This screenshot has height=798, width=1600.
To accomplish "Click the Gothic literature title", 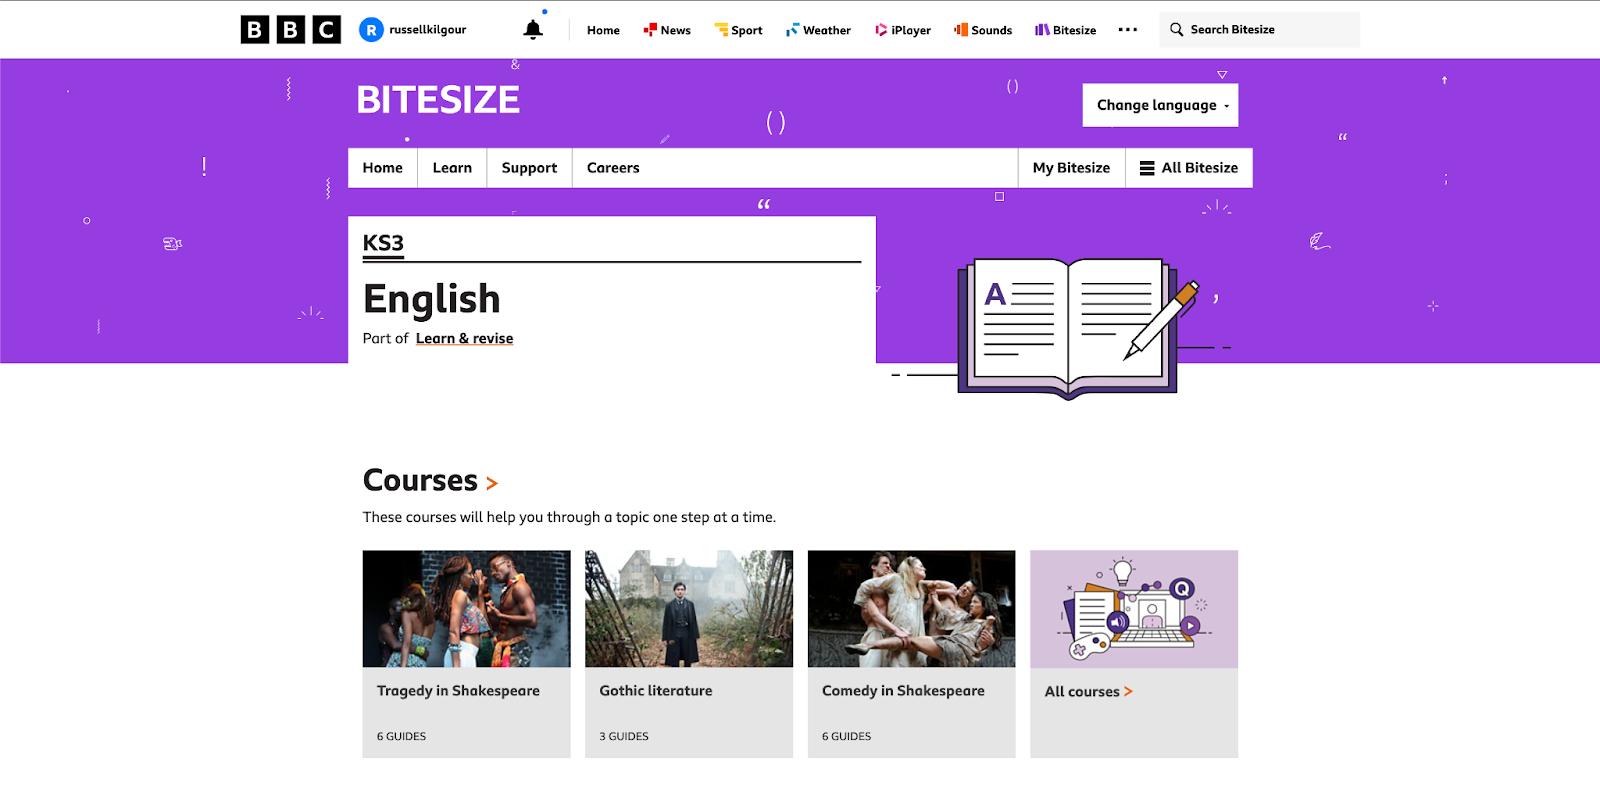I will point(656,691).
